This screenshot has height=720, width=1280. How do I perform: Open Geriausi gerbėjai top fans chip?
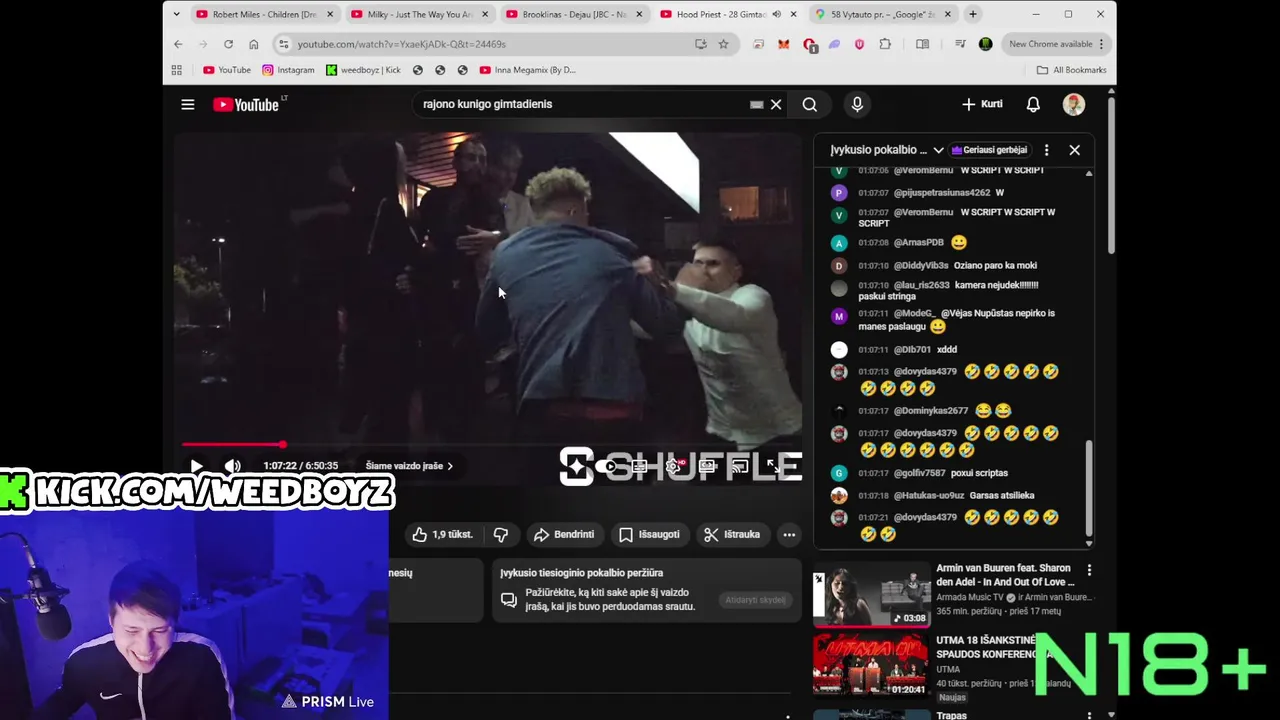990,150
